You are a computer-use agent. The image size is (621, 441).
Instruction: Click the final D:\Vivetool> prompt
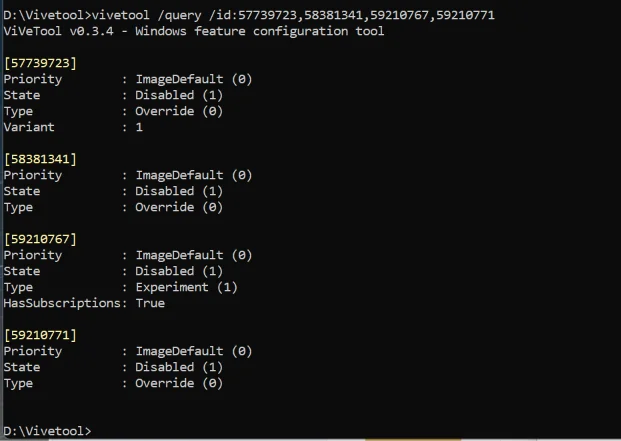pos(47,431)
